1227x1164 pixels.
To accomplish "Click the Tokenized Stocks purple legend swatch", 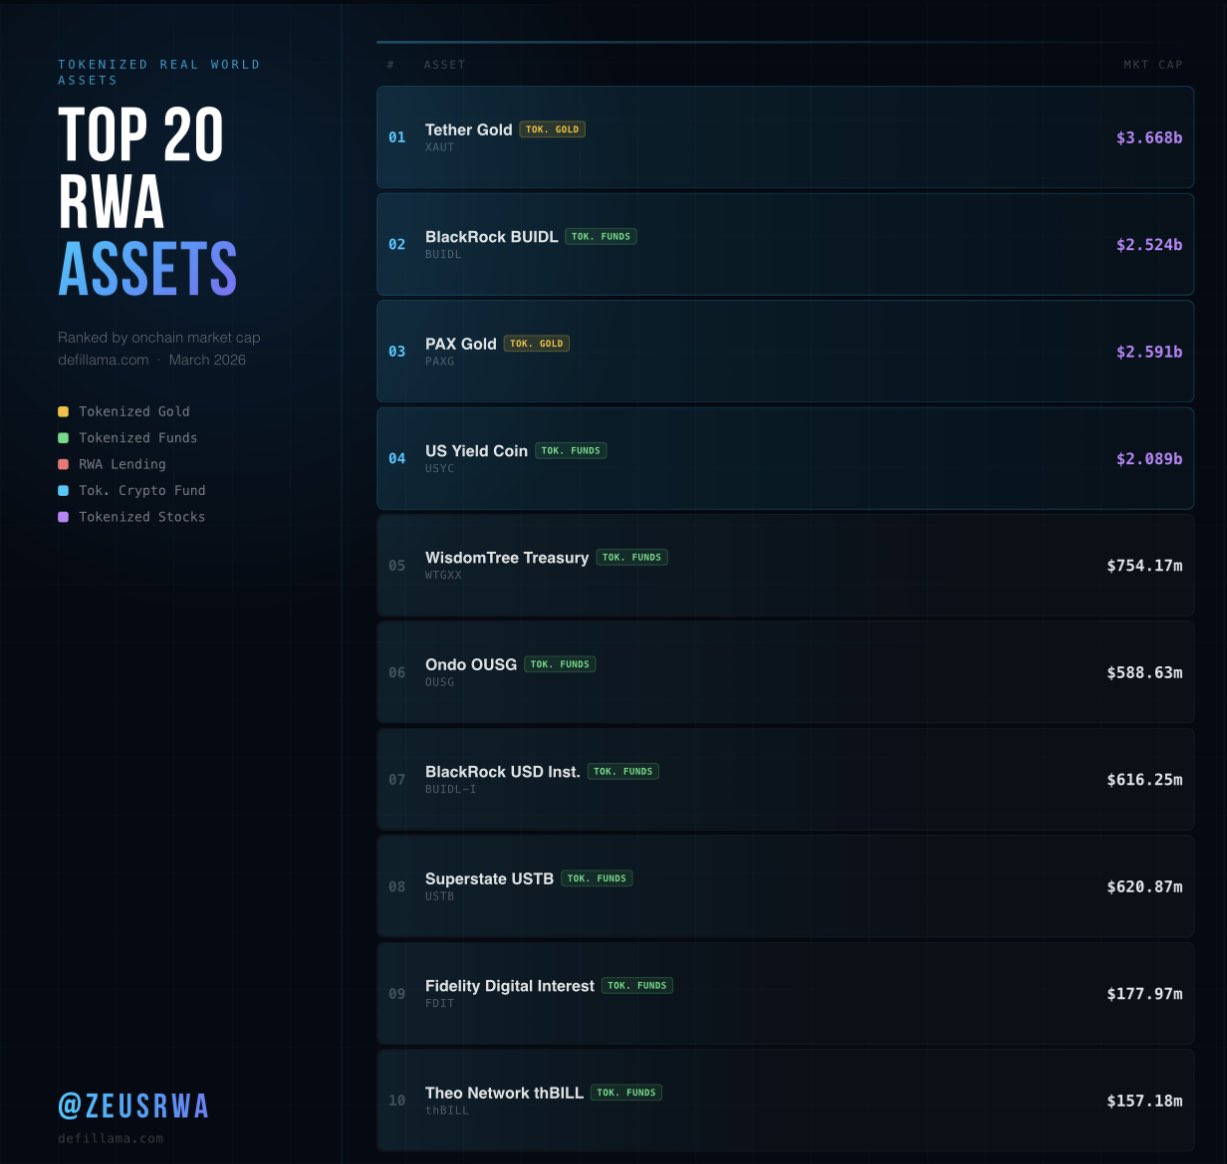I will [63, 517].
